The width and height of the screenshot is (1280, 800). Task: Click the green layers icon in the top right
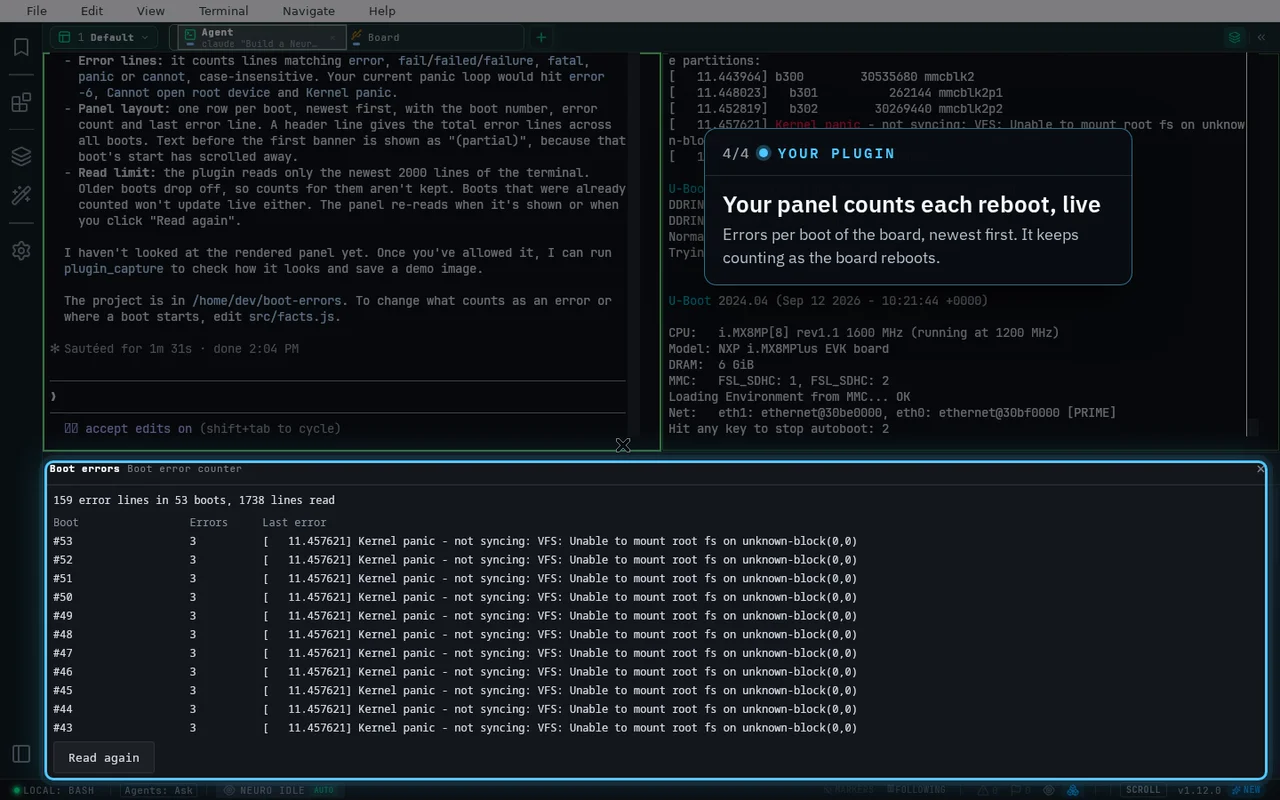(1235, 38)
